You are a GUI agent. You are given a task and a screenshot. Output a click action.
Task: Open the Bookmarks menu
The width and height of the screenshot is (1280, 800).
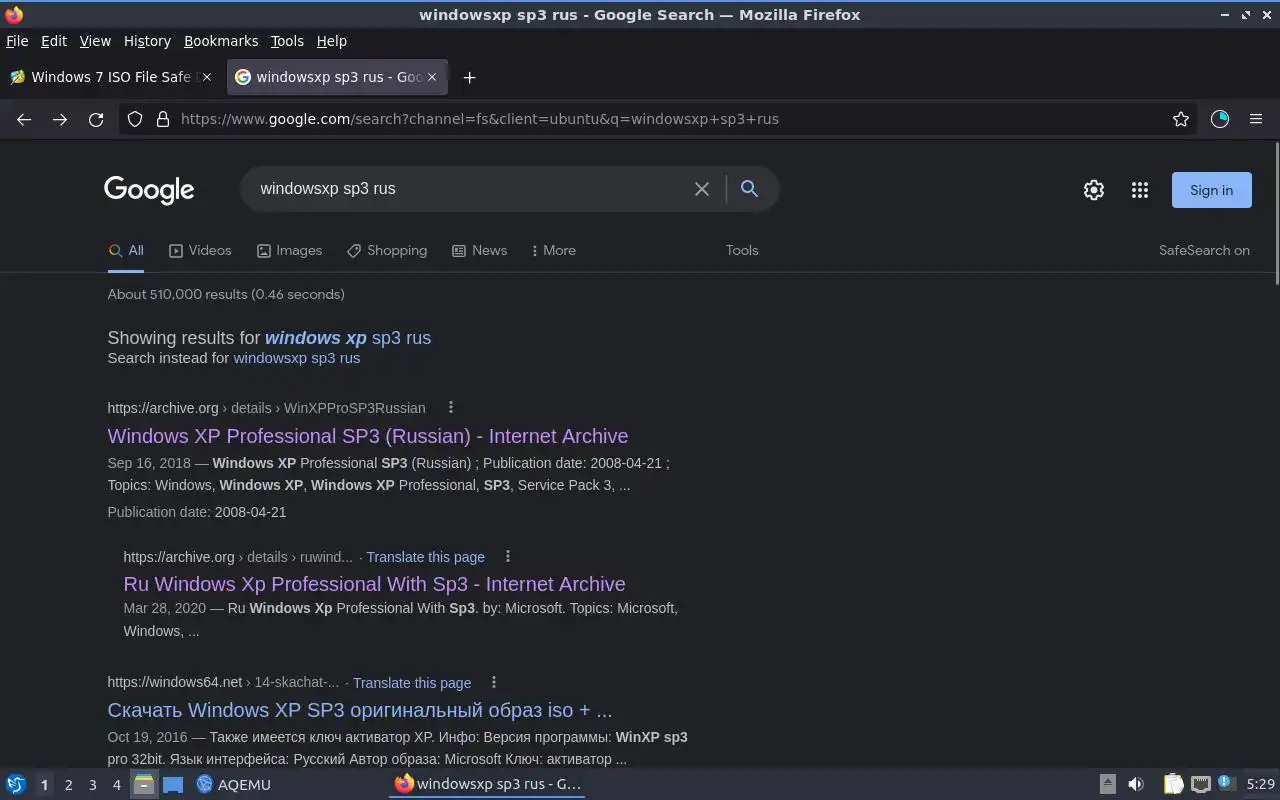click(221, 41)
